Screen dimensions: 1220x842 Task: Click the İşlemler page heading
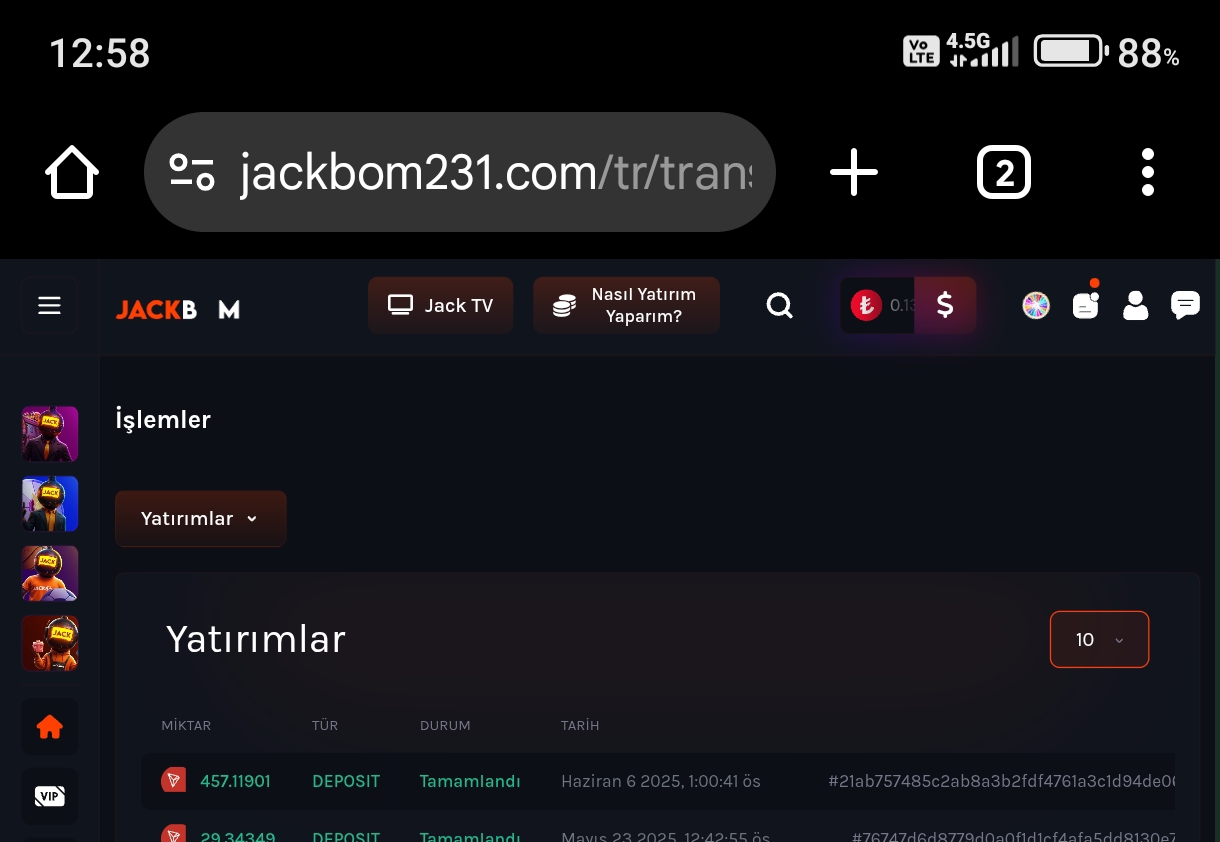click(163, 420)
